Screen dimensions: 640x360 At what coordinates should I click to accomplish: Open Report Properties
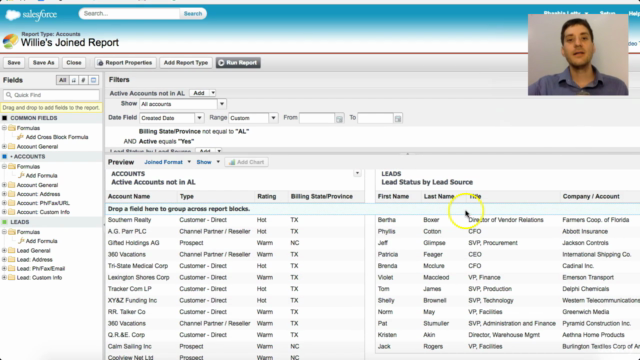coord(125,62)
